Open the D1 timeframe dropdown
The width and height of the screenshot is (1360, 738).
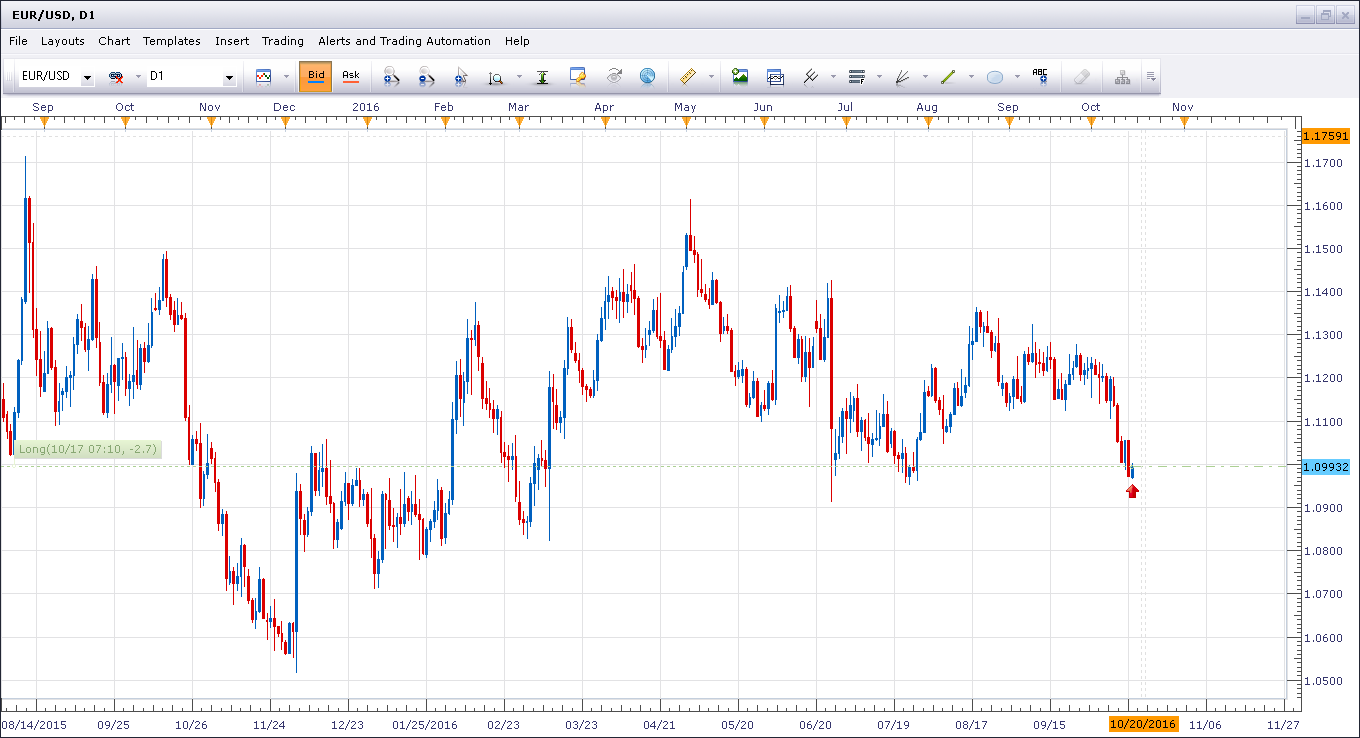[x=229, y=77]
